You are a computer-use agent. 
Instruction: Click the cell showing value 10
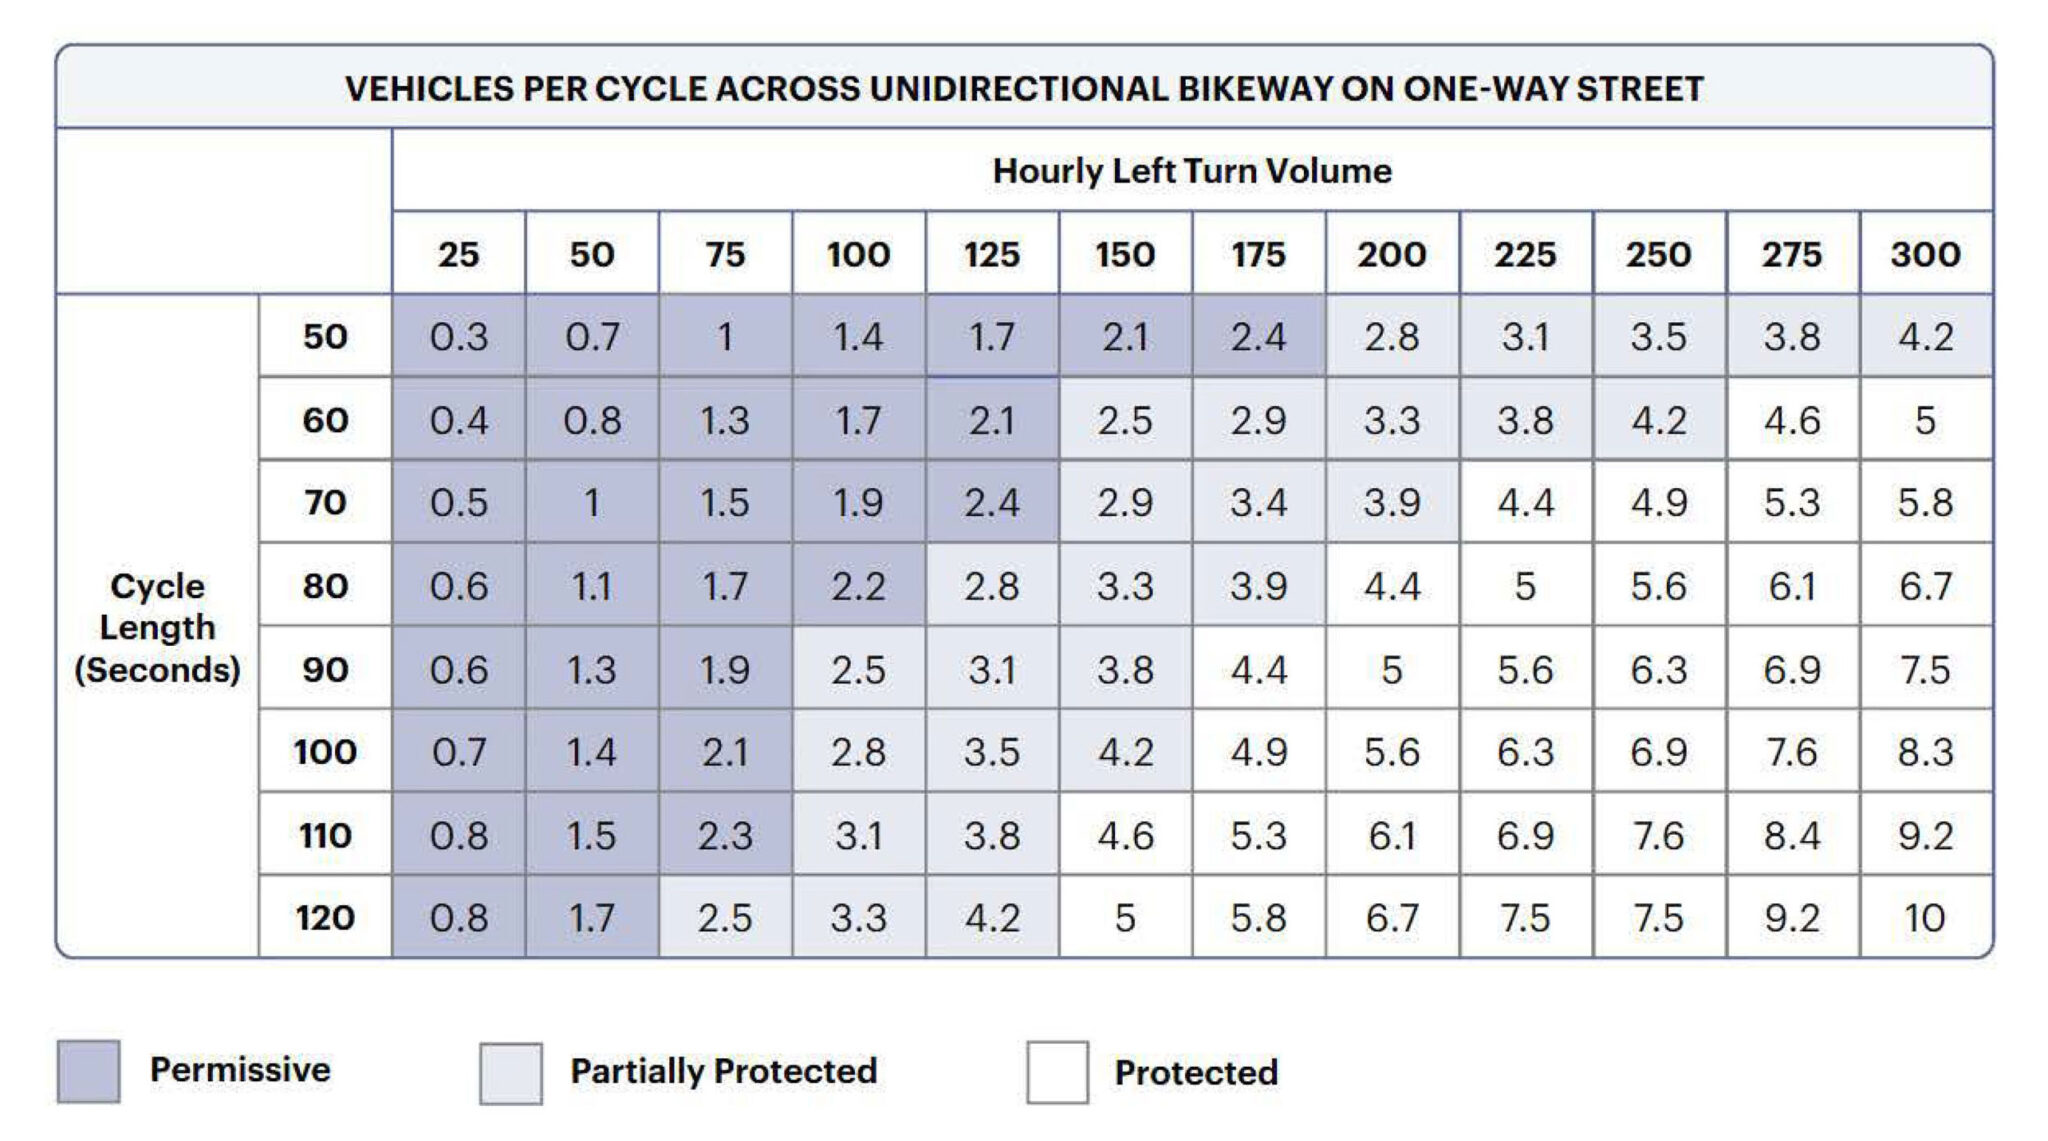click(1925, 918)
